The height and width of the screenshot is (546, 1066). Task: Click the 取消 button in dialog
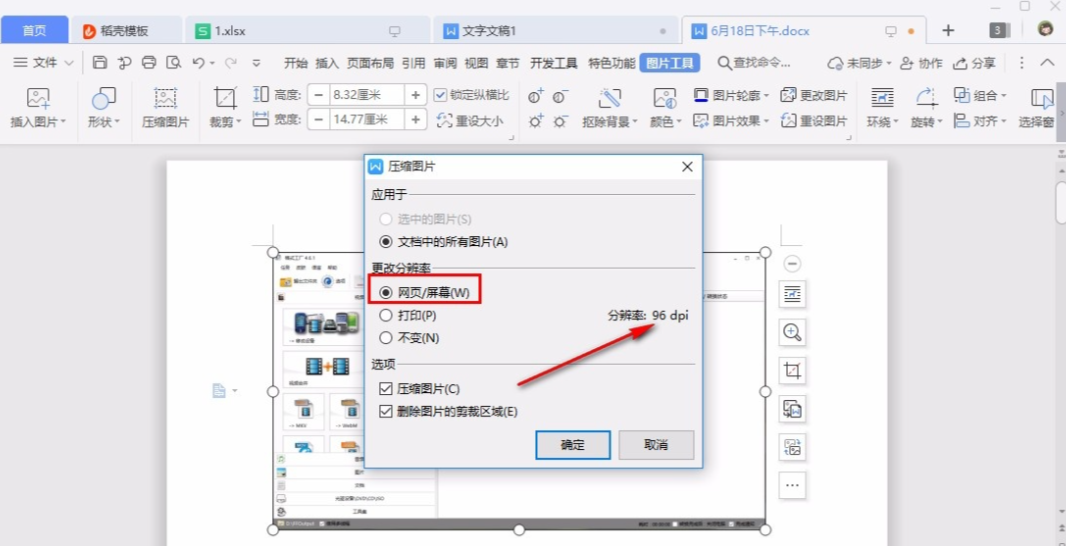click(655, 444)
